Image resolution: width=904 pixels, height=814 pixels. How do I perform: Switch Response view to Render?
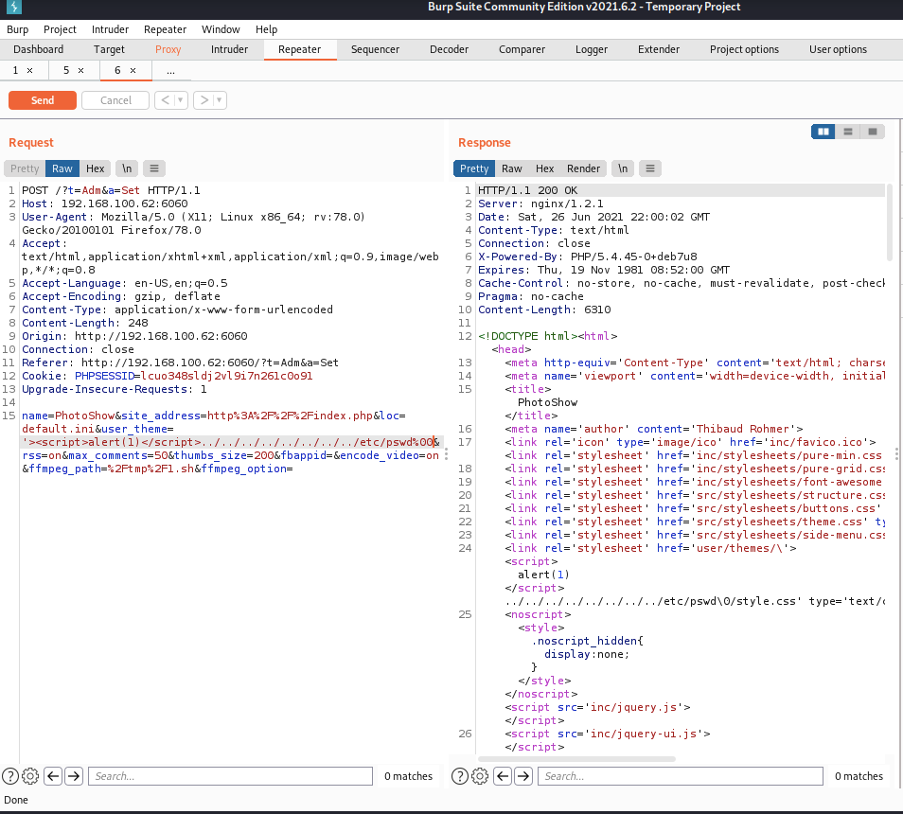[583, 168]
